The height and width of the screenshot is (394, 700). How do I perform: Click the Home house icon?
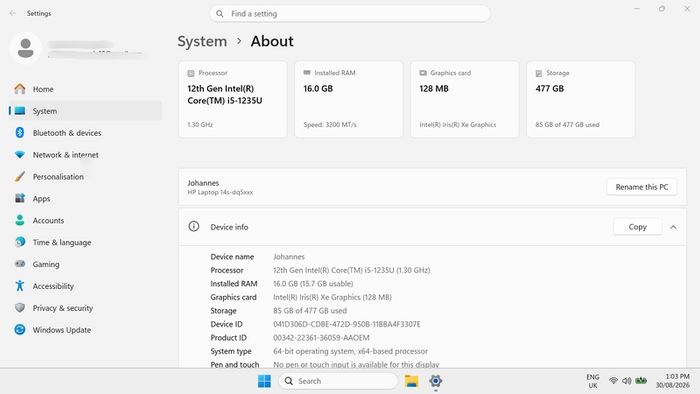tap(20, 89)
